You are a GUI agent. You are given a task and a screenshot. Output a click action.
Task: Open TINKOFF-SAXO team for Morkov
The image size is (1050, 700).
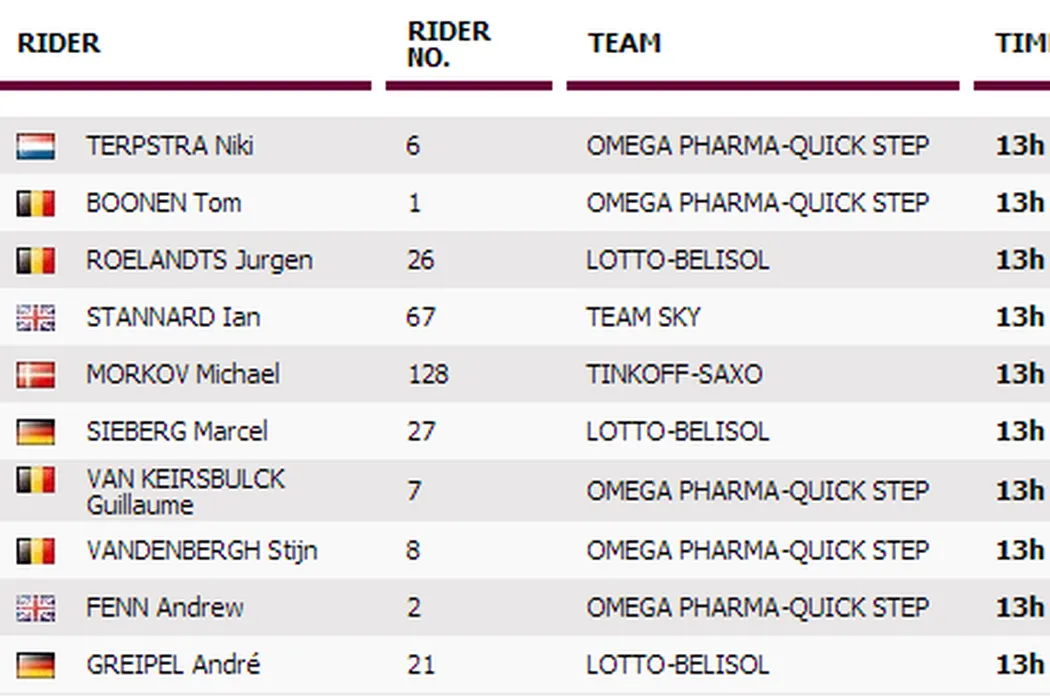[x=674, y=374]
